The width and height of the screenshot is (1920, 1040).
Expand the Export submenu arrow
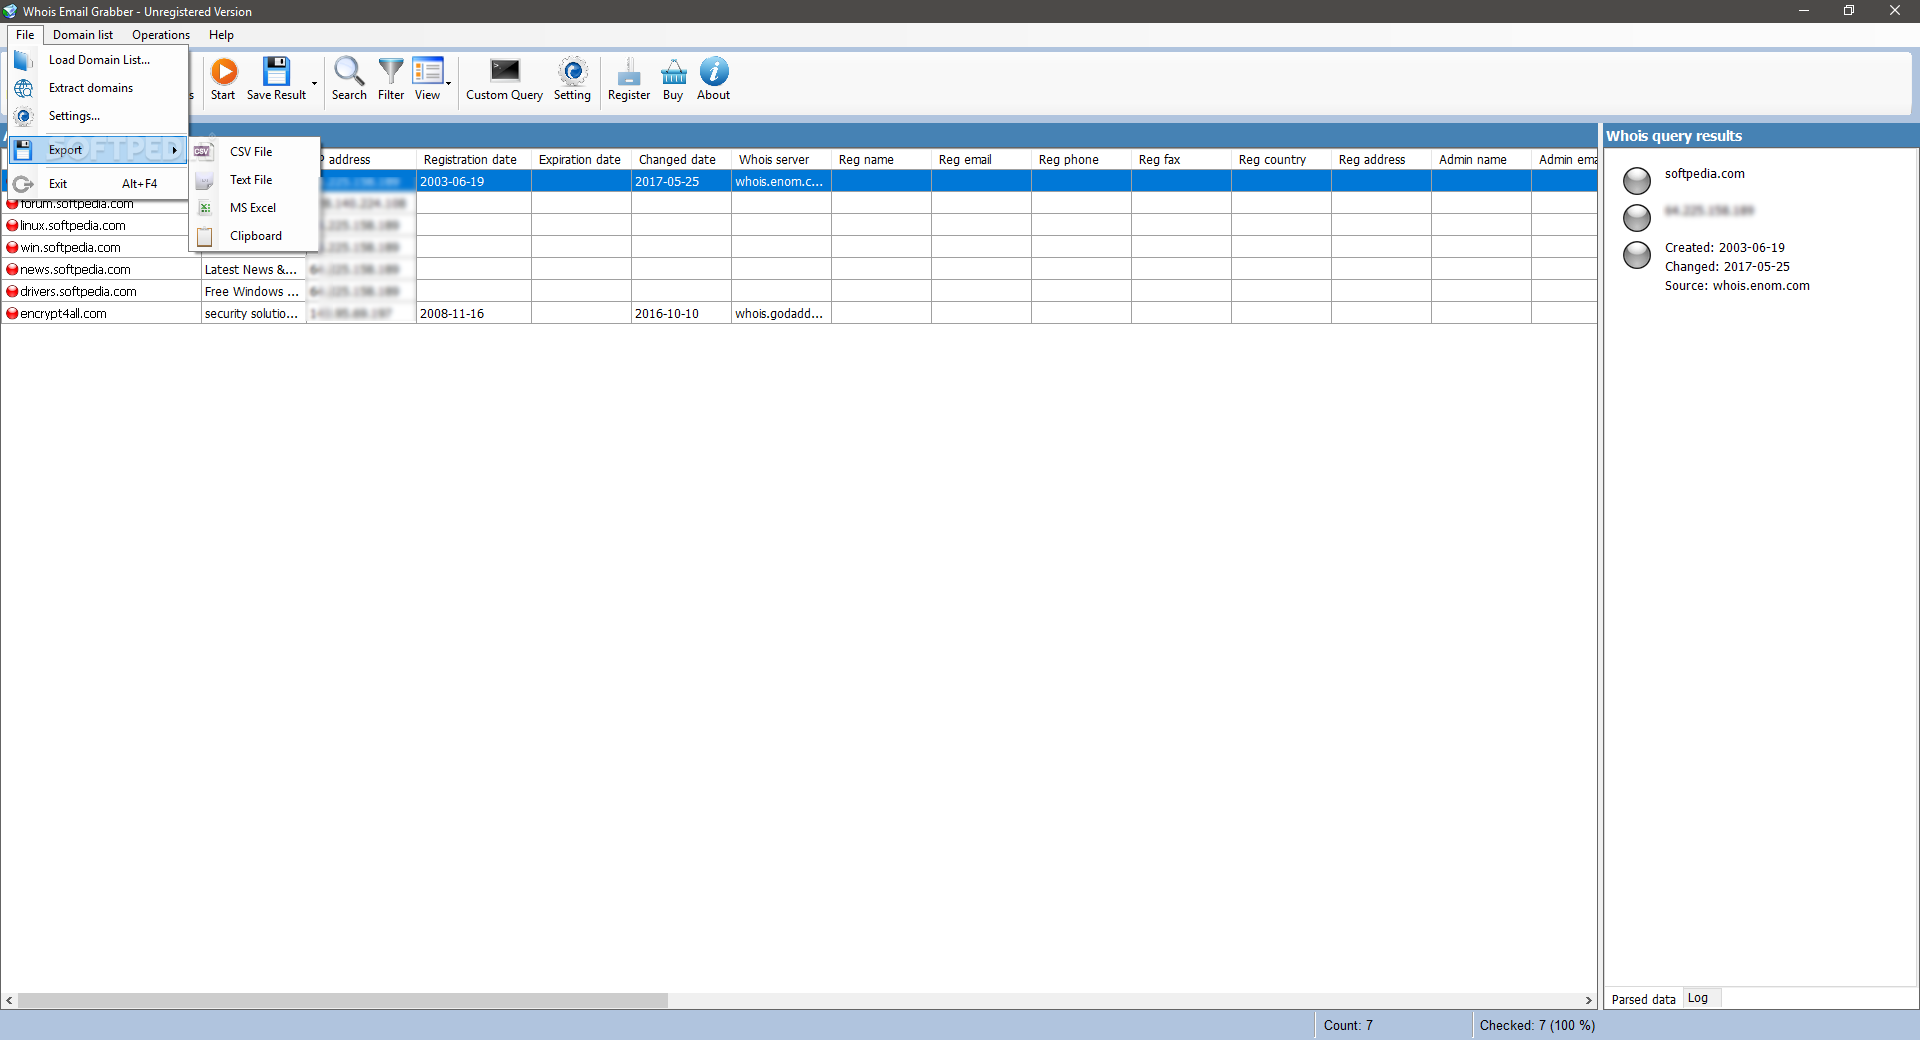click(x=174, y=150)
